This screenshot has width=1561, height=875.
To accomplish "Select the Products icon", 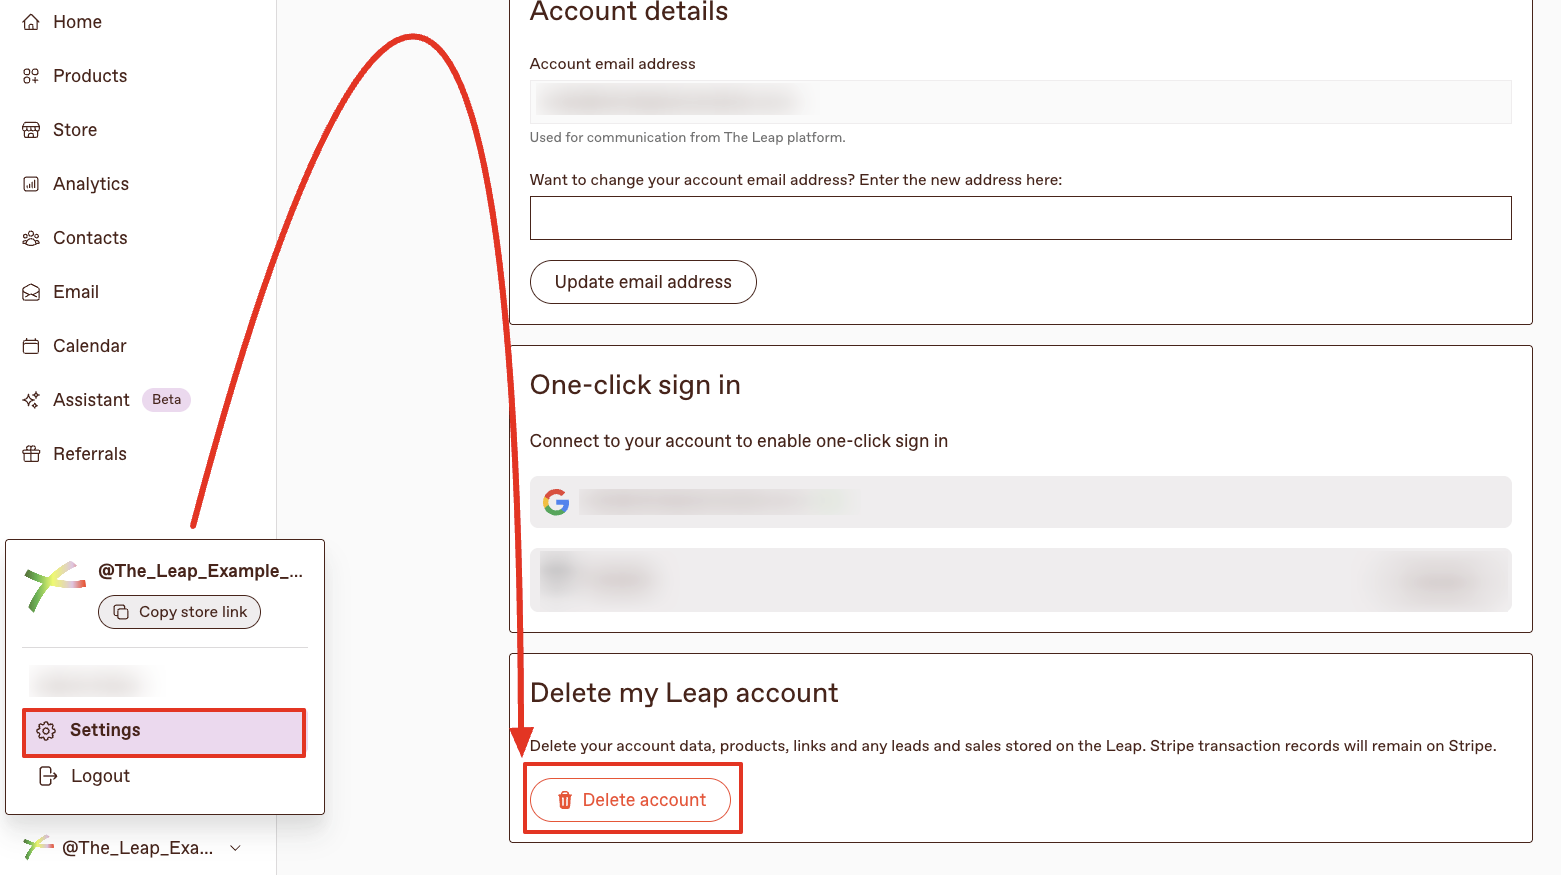I will click(x=31, y=75).
